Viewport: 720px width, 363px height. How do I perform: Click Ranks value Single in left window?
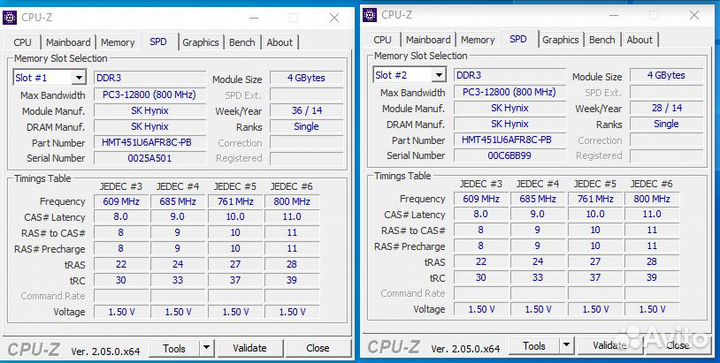306,126
